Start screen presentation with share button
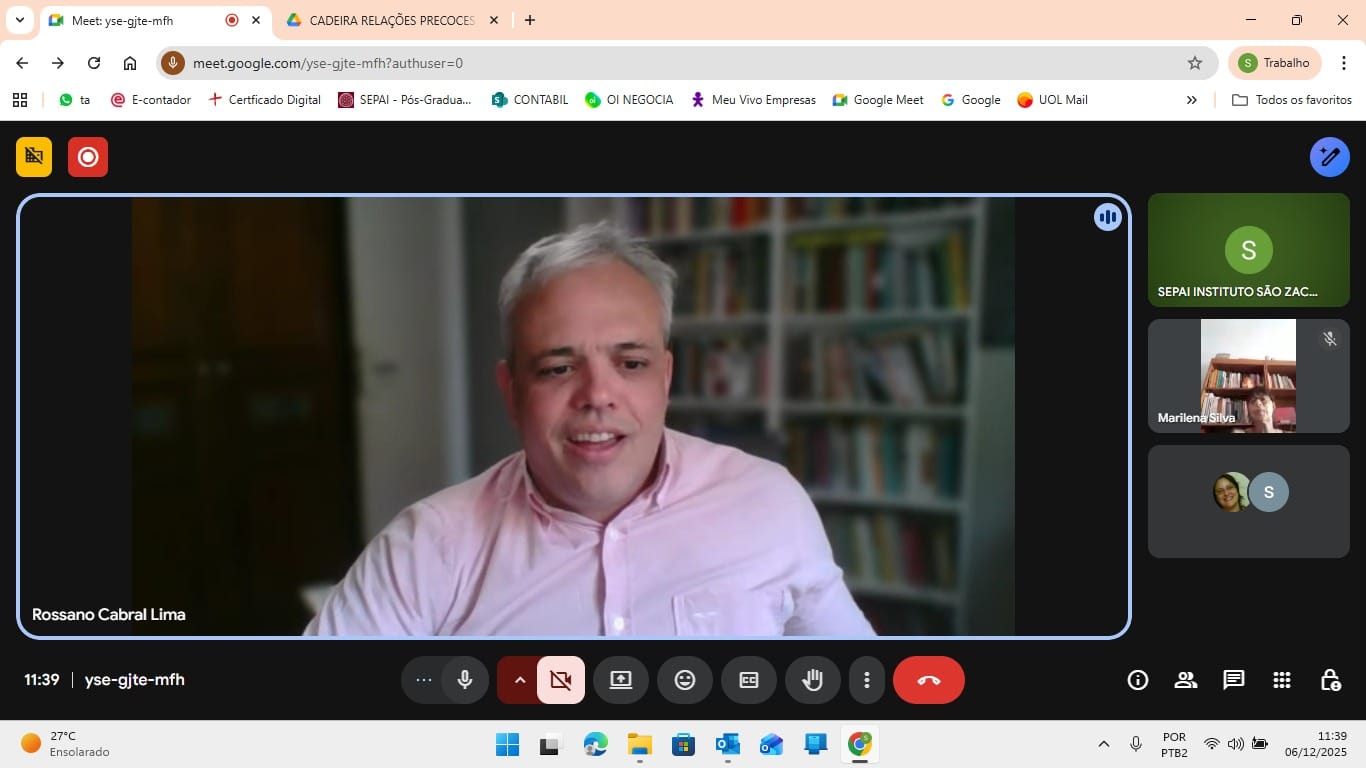The width and height of the screenshot is (1366, 768). (620, 680)
